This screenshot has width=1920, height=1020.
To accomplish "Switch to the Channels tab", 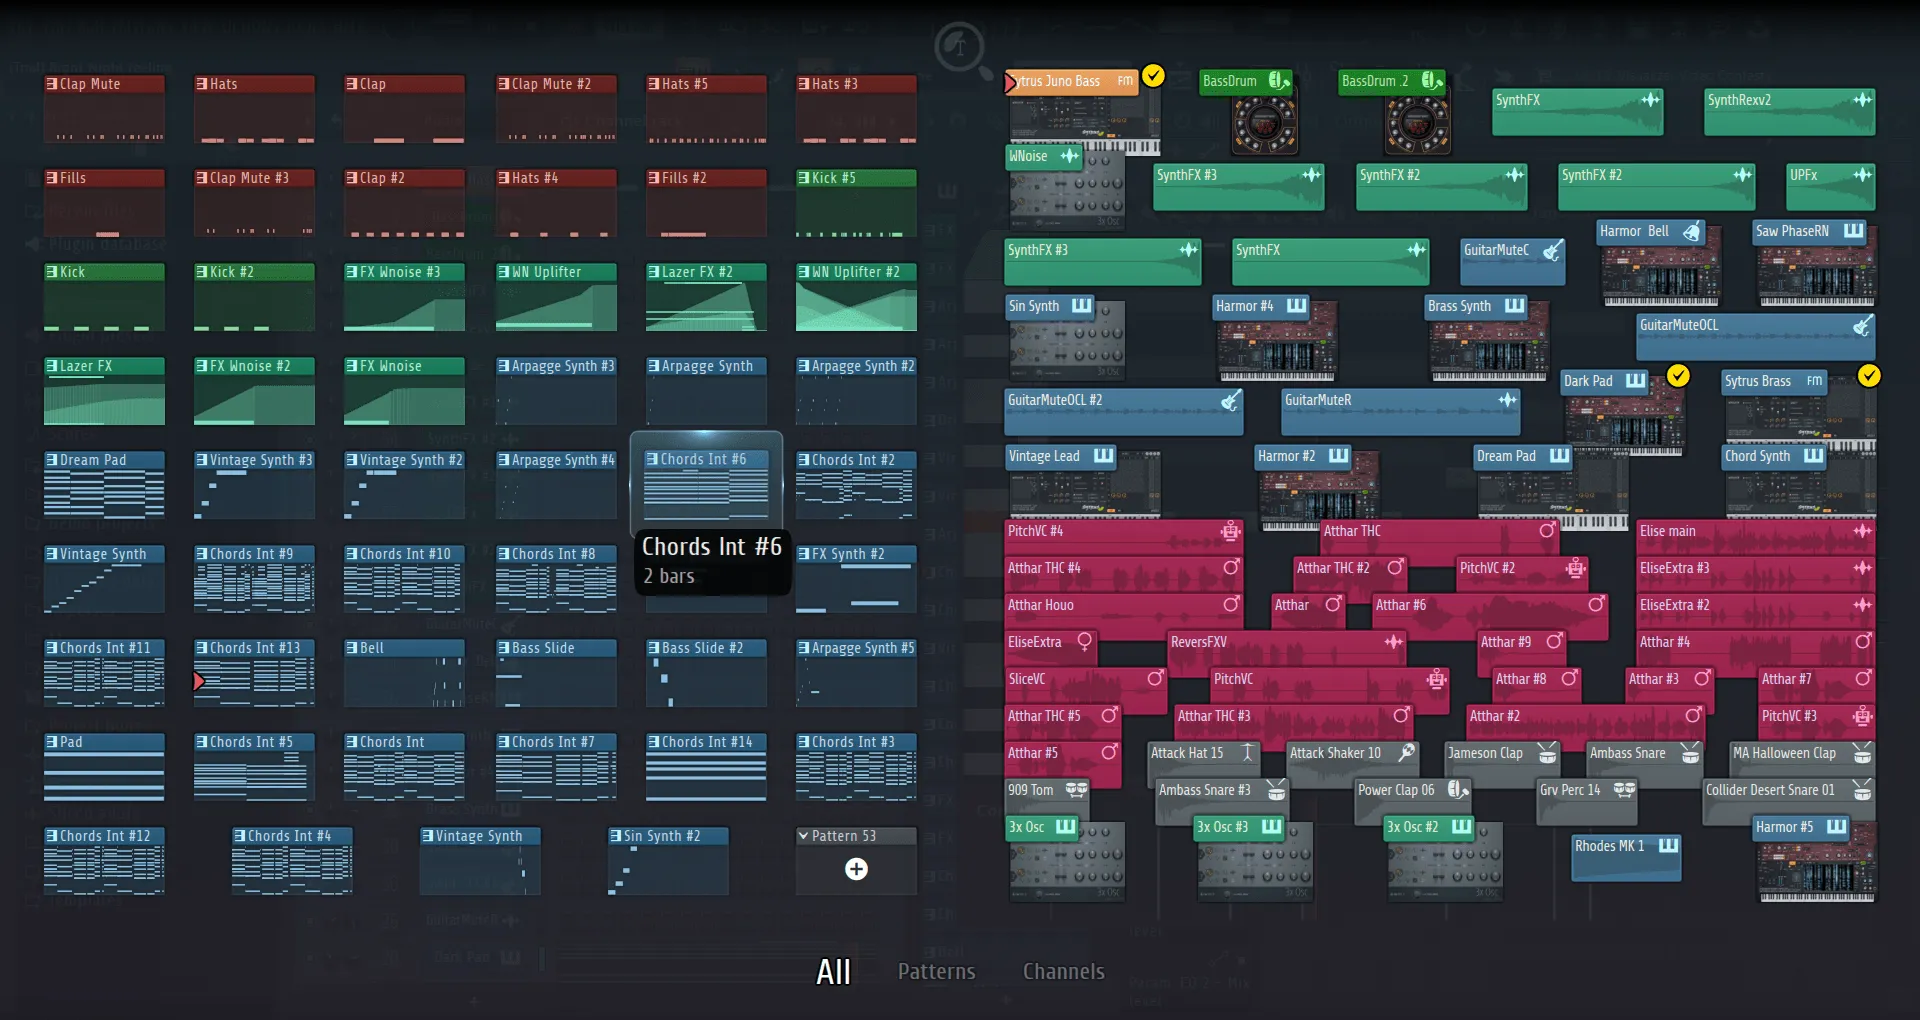I will coord(1063,970).
